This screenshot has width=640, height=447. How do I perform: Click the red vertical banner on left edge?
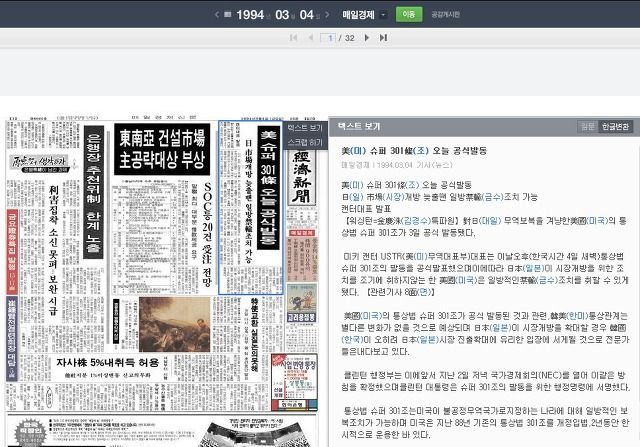(12, 251)
